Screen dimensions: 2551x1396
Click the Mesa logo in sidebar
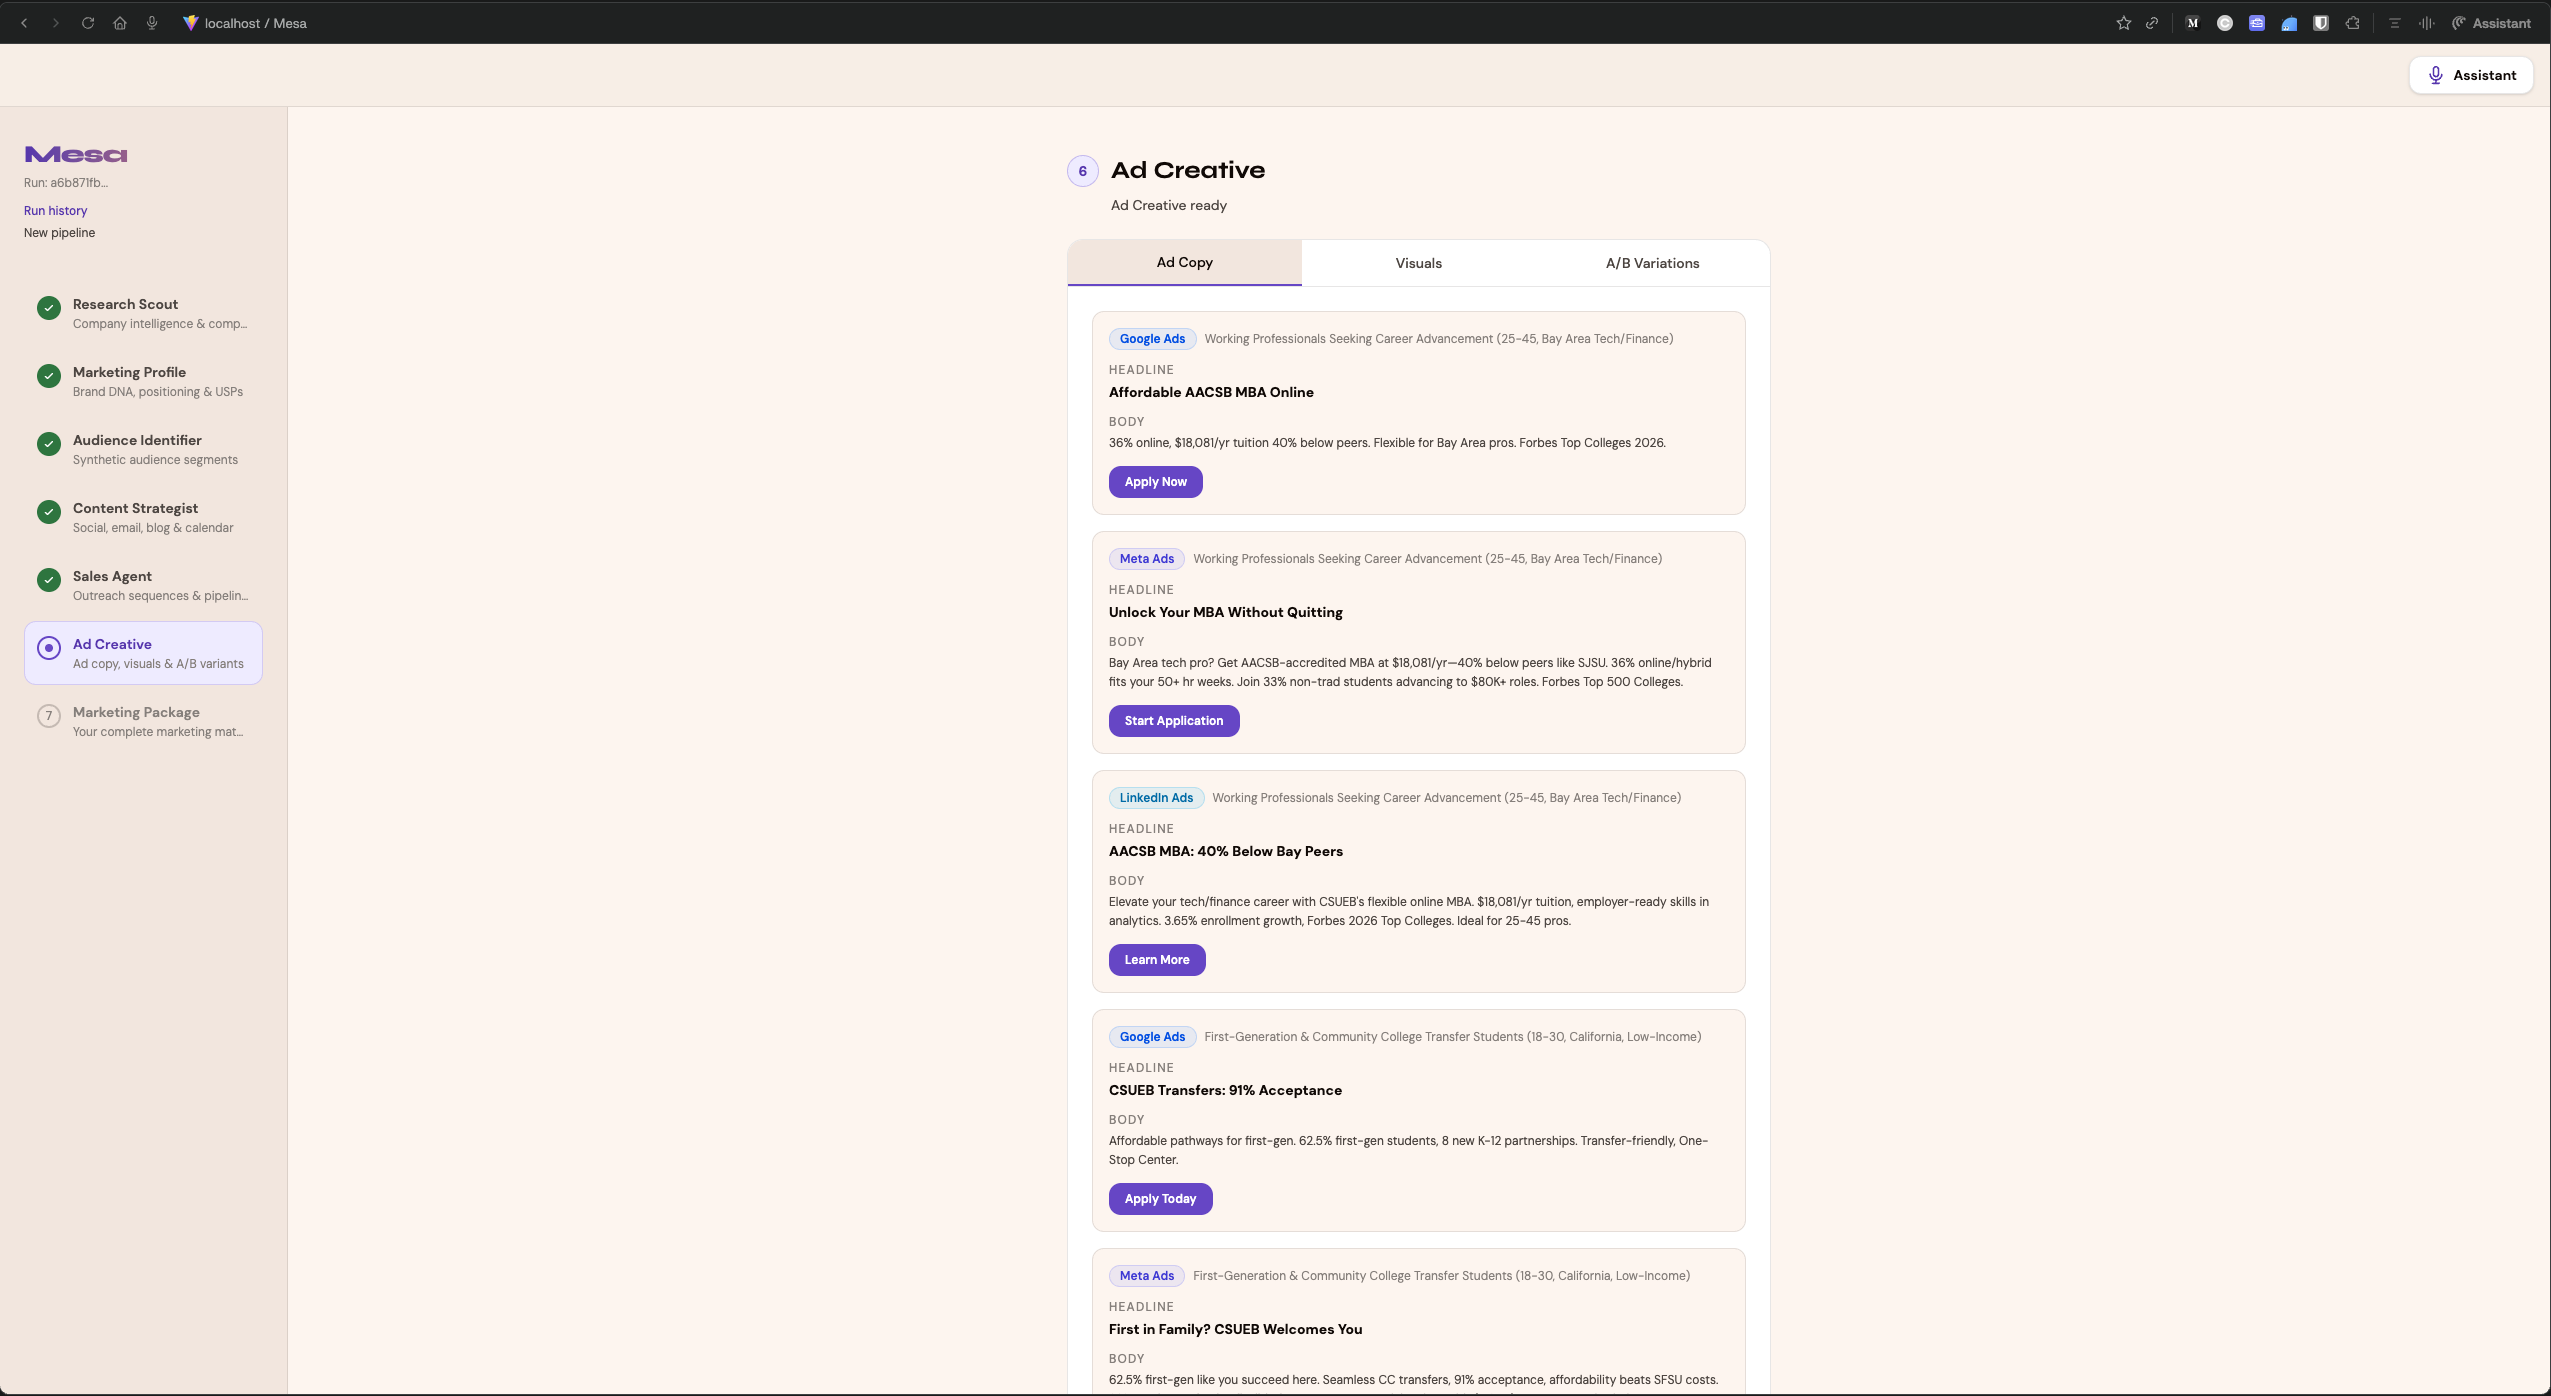pos(76,154)
